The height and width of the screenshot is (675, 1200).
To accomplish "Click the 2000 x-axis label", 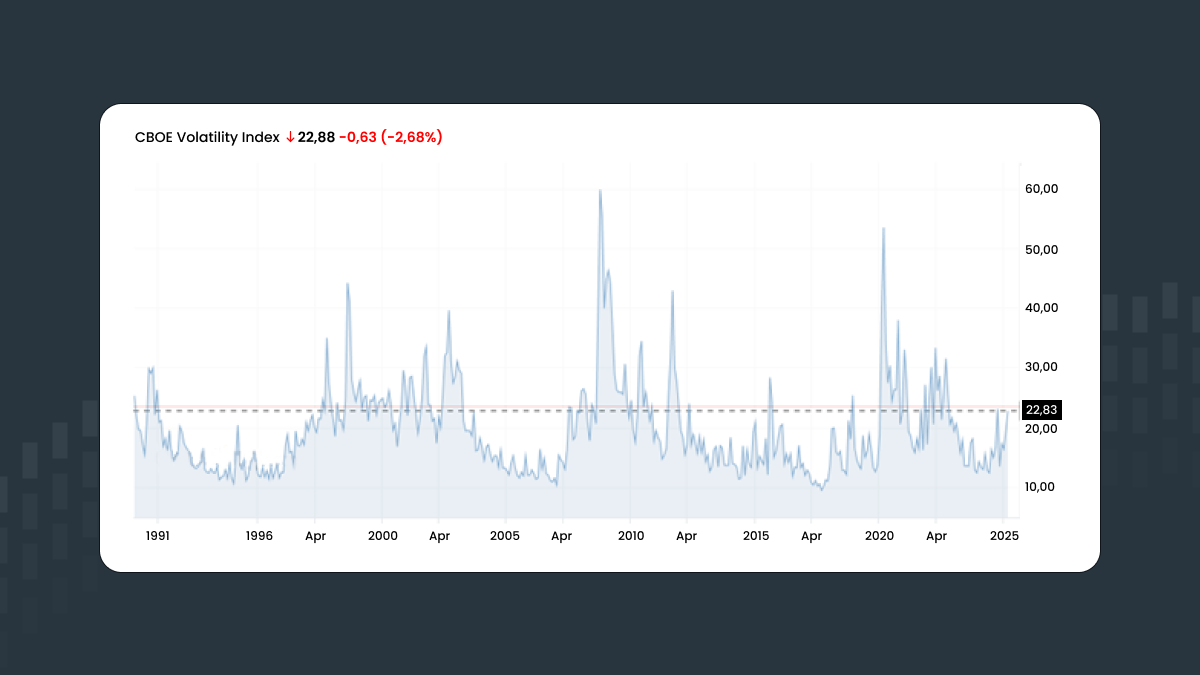I will (x=383, y=536).
